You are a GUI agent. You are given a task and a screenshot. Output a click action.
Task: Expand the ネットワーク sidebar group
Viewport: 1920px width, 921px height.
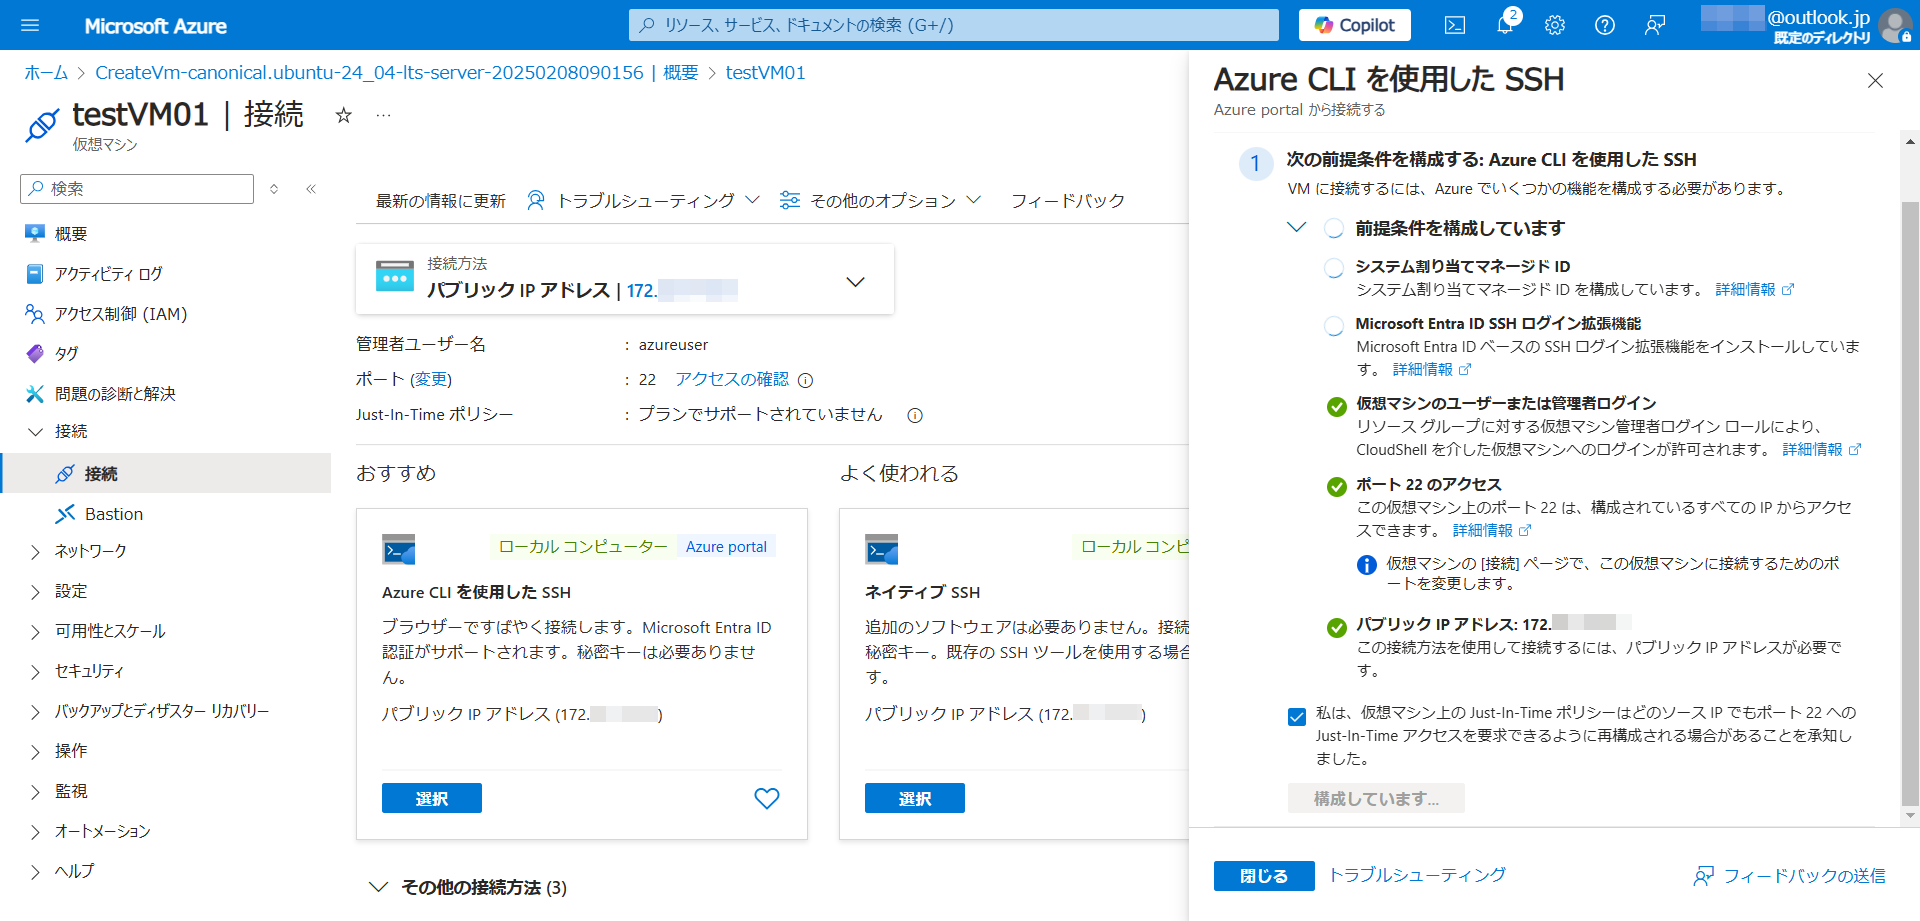pyautogui.click(x=36, y=551)
